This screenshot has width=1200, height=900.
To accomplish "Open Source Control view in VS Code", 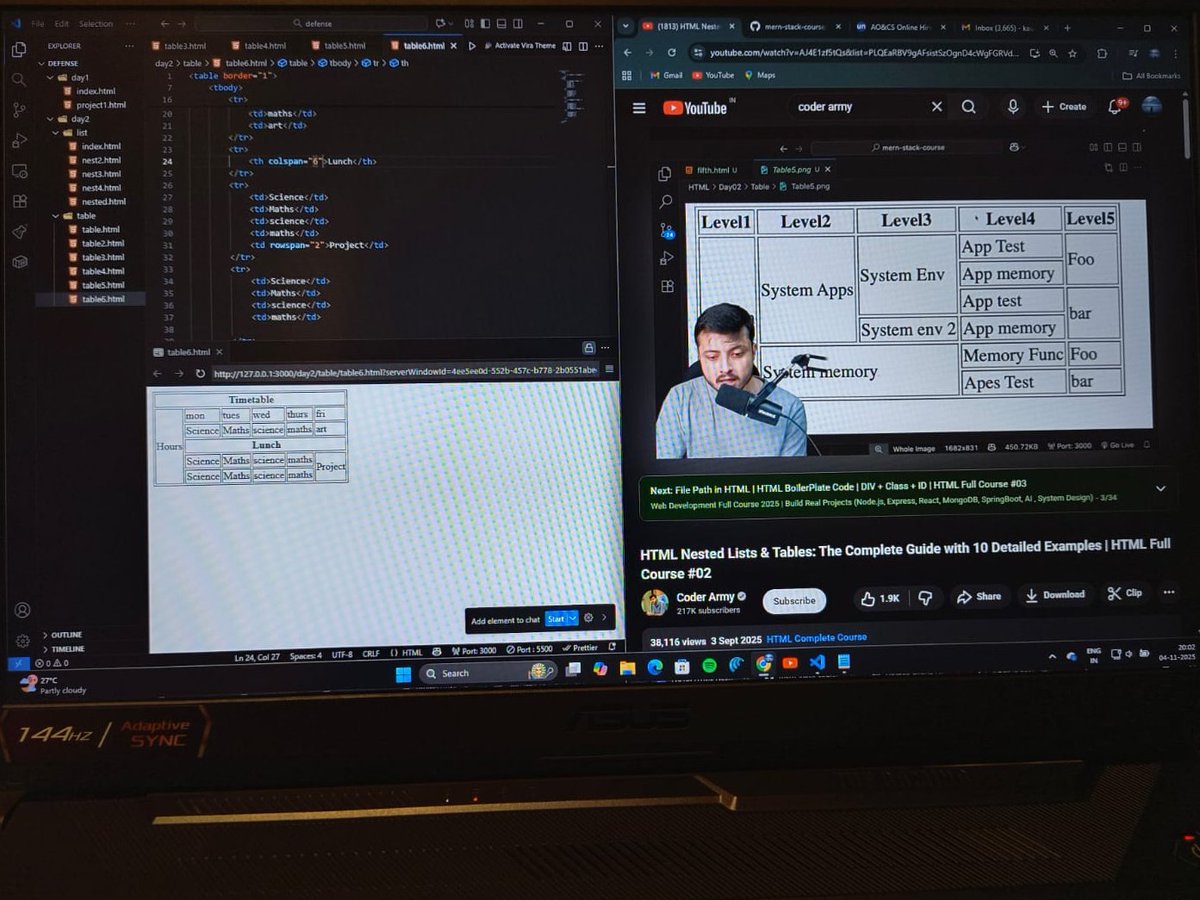I will click(x=19, y=110).
